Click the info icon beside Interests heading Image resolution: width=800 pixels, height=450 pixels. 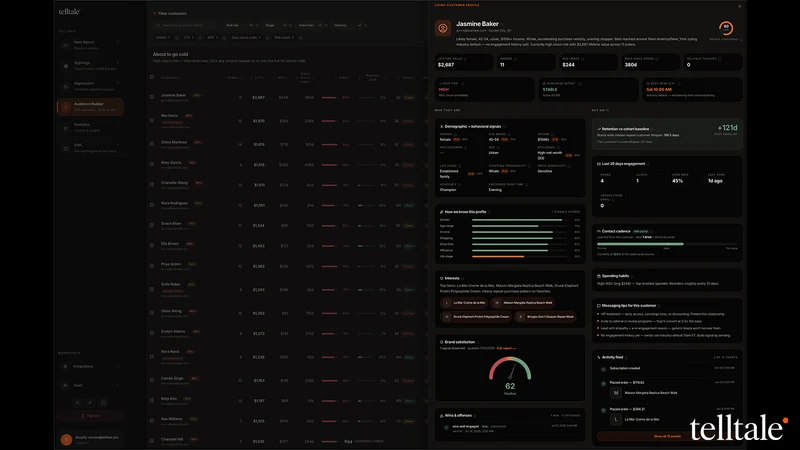[x=462, y=278]
